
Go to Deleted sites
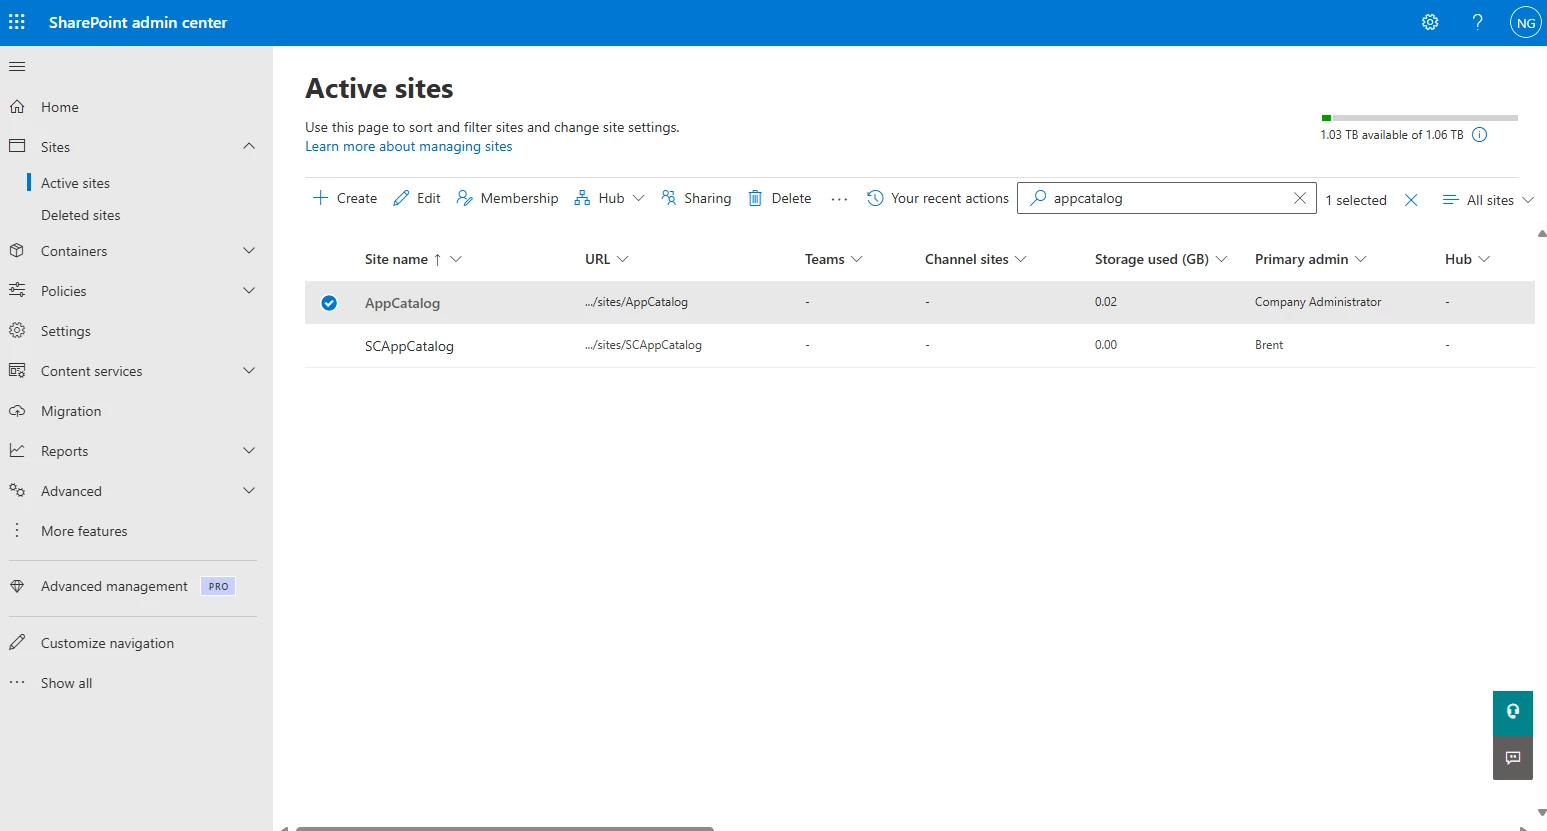pos(81,214)
